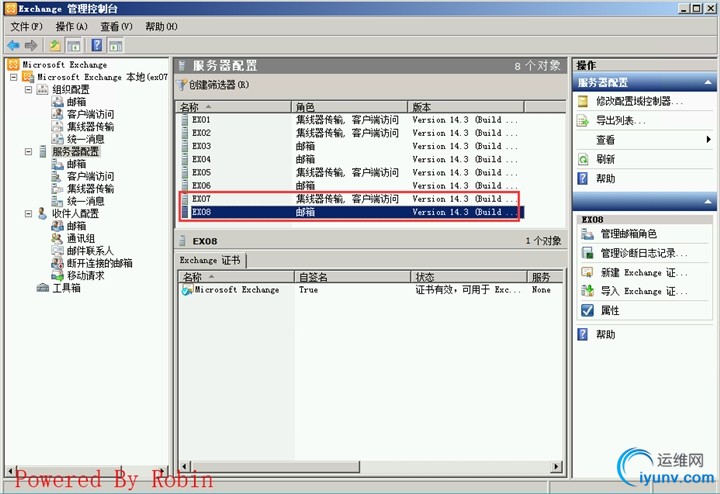This screenshot has width=720, height=494.
Task: Open the 查看(V) menu
Action: pos(116,27)
